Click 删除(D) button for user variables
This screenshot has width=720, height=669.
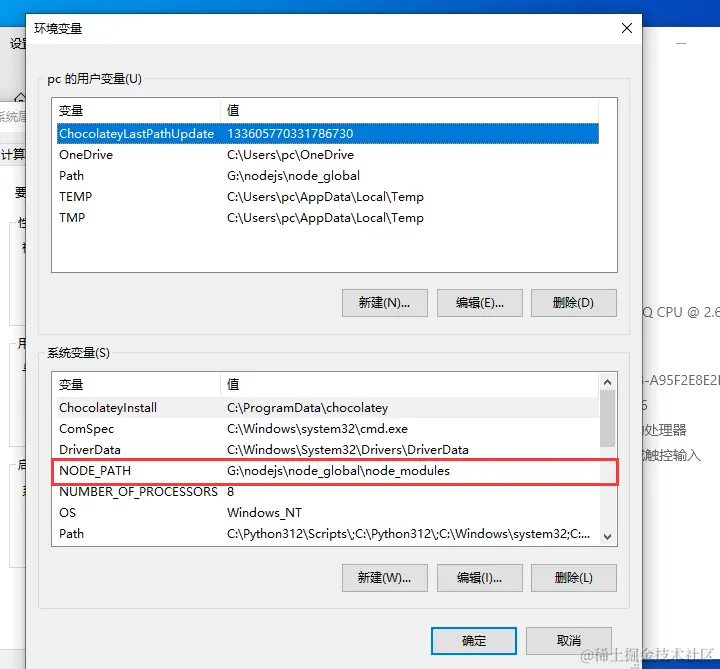(x=574, y=303)
